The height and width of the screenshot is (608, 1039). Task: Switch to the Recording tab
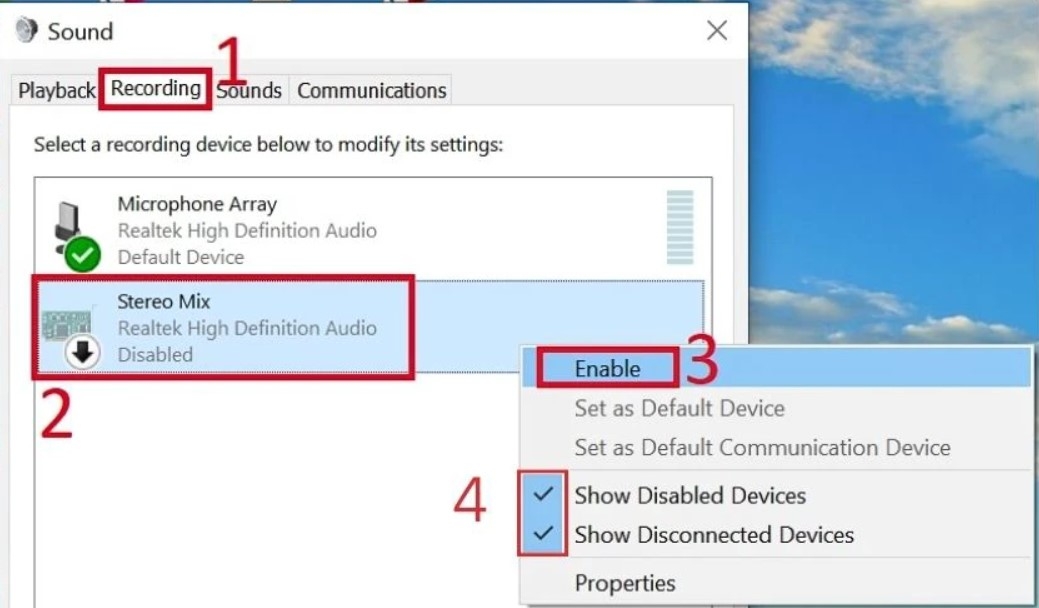coord(156,88)
